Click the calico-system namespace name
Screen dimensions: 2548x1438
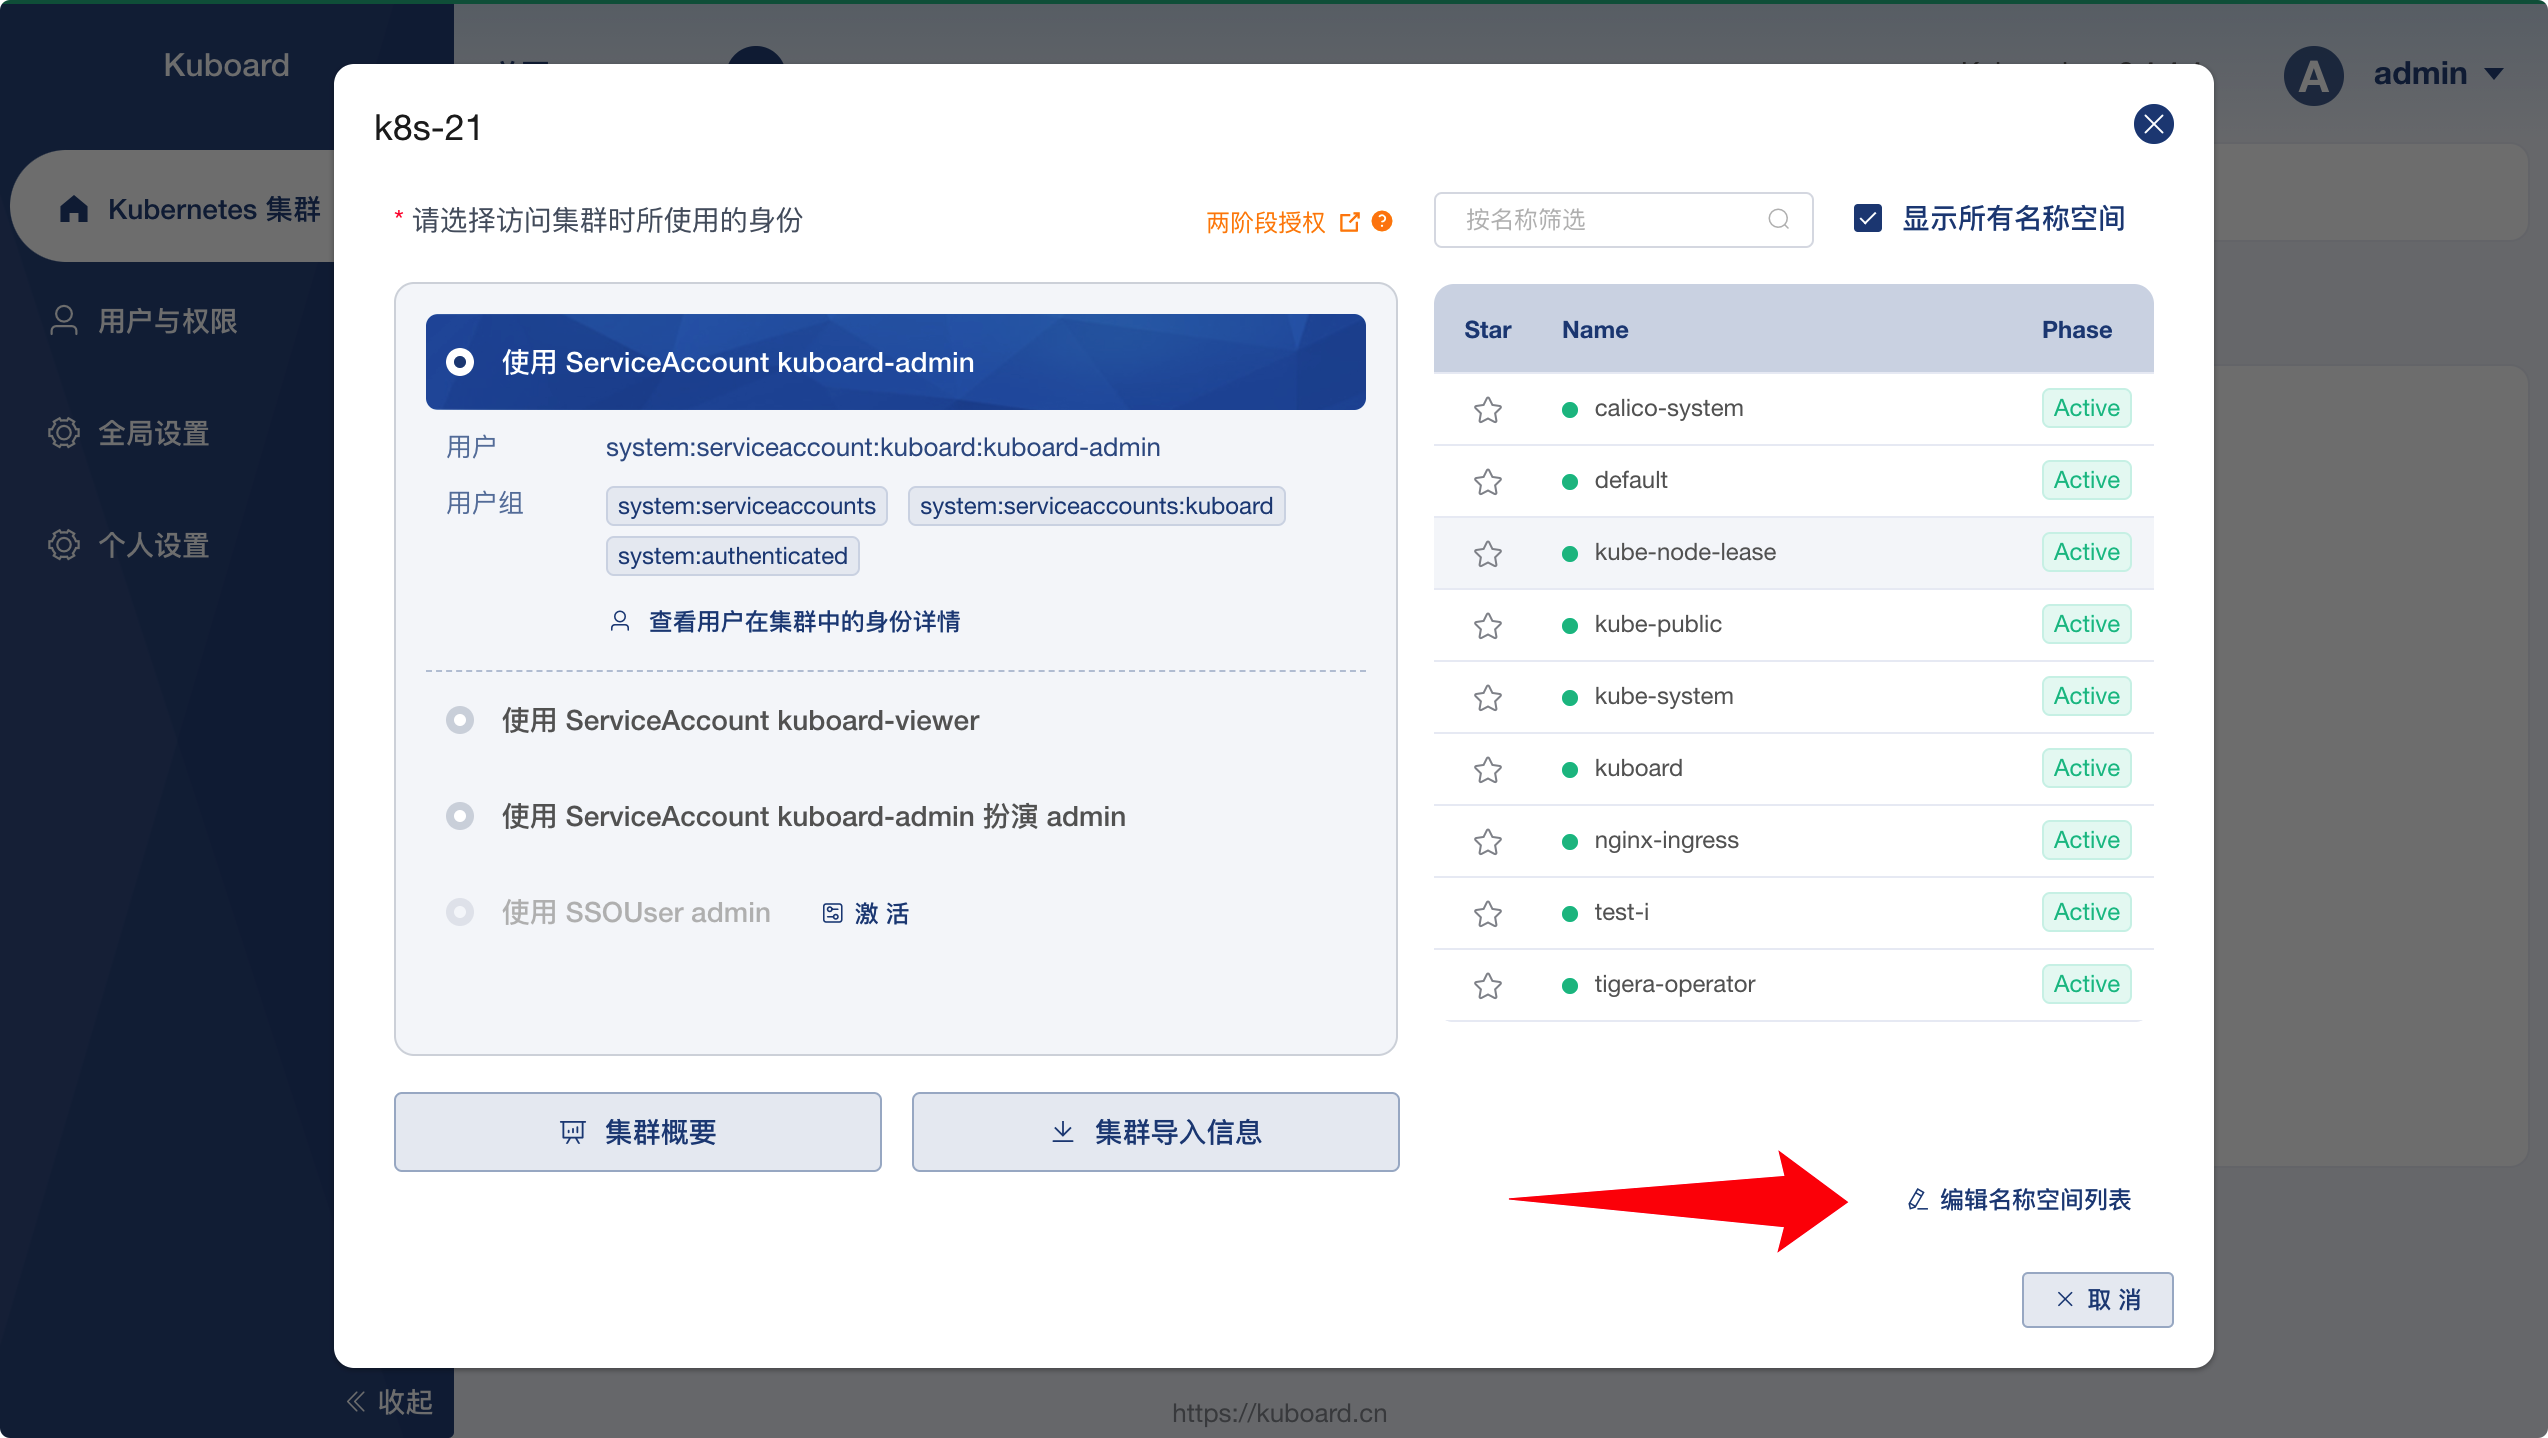click(1668, 408)
